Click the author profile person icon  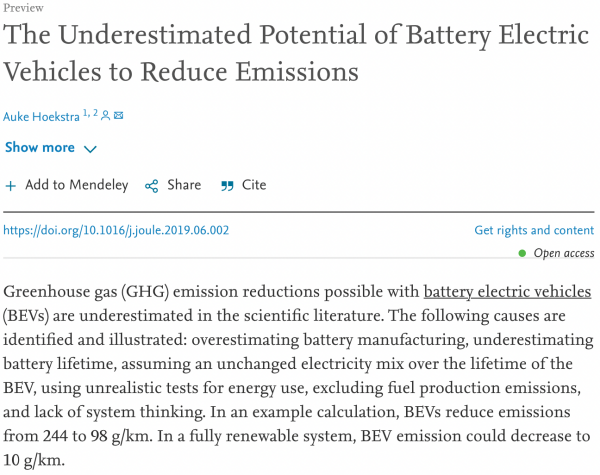106,116
